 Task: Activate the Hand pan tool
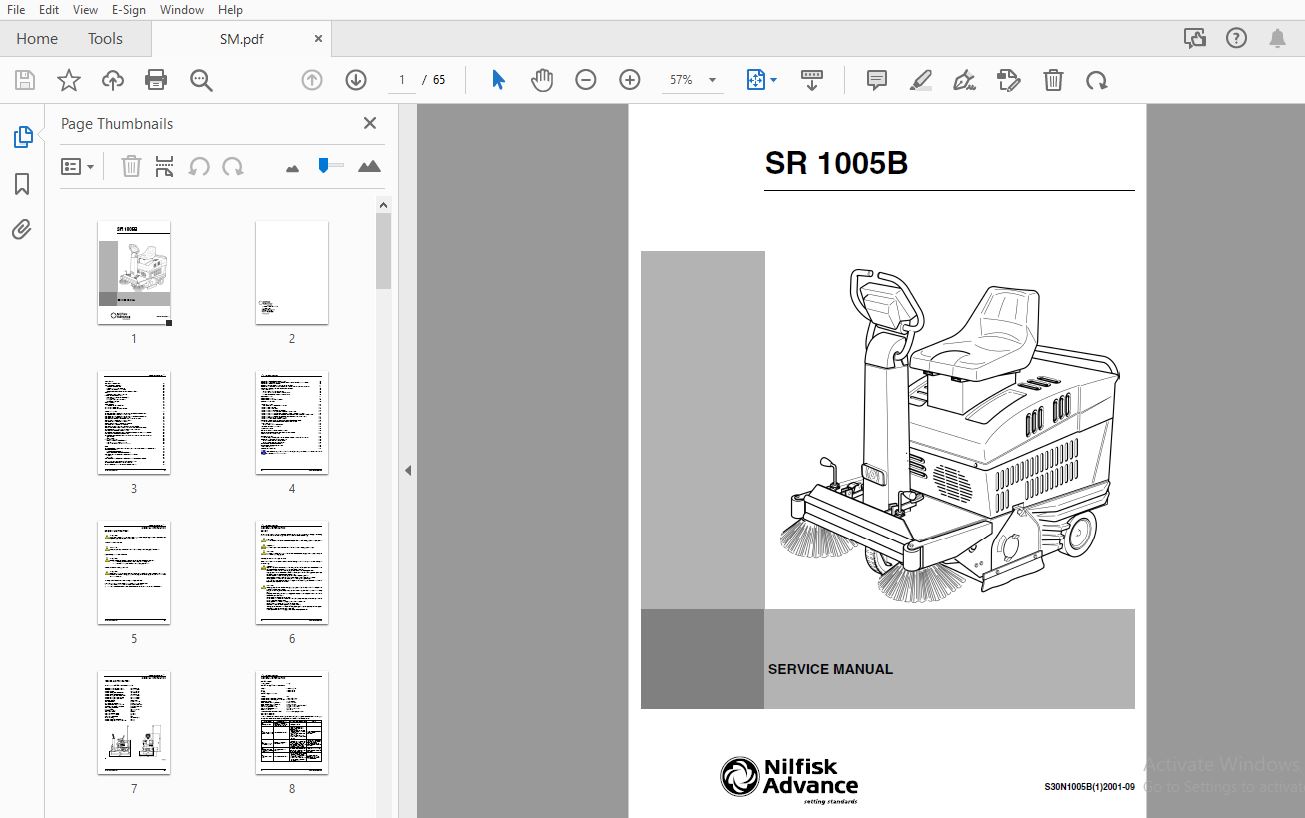click(x=542, y=80)
